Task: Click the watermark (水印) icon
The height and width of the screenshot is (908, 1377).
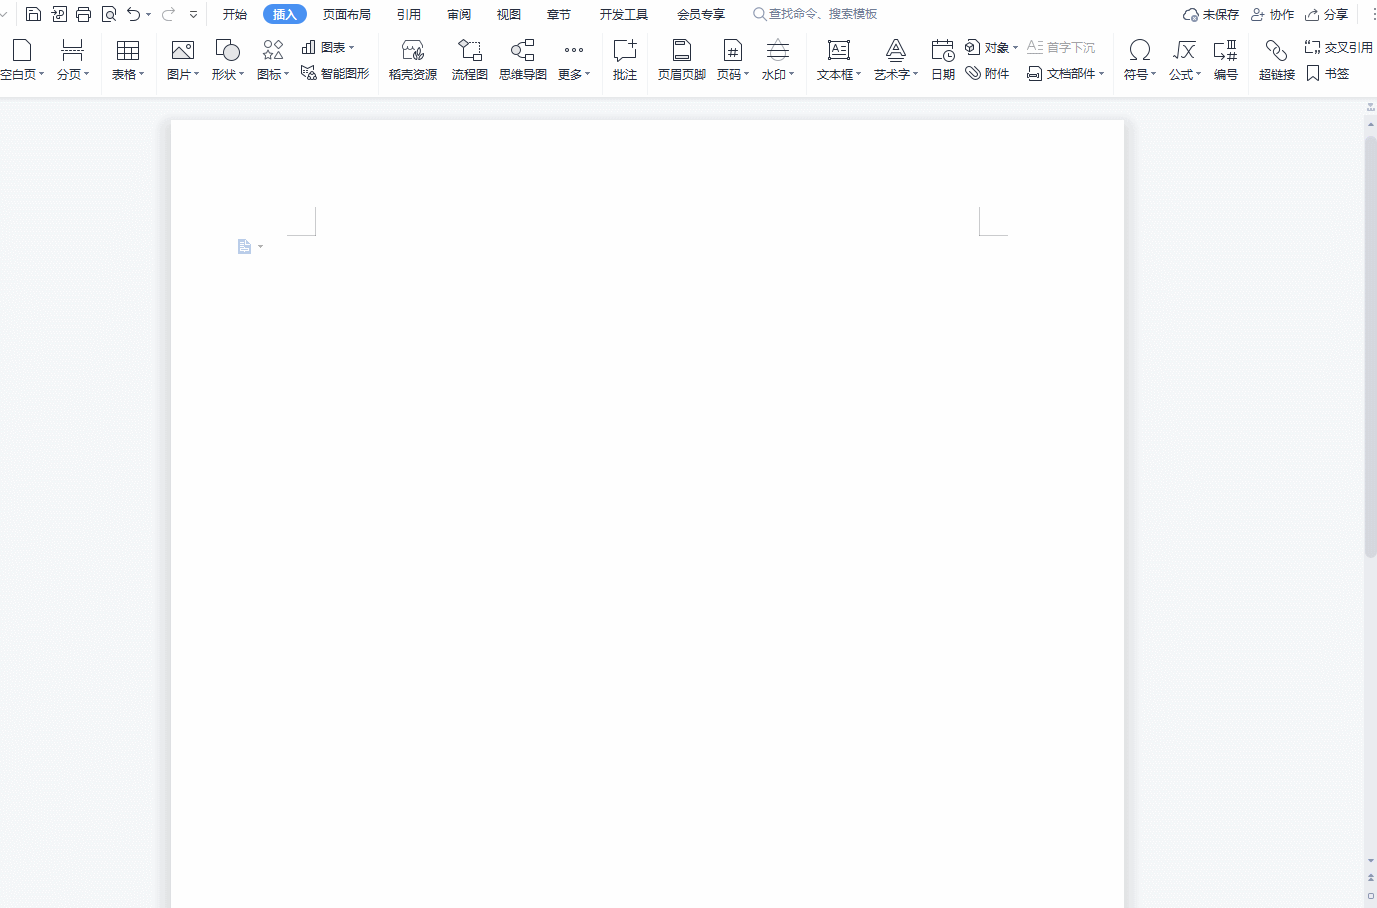Action: click(x=778, y=50)
